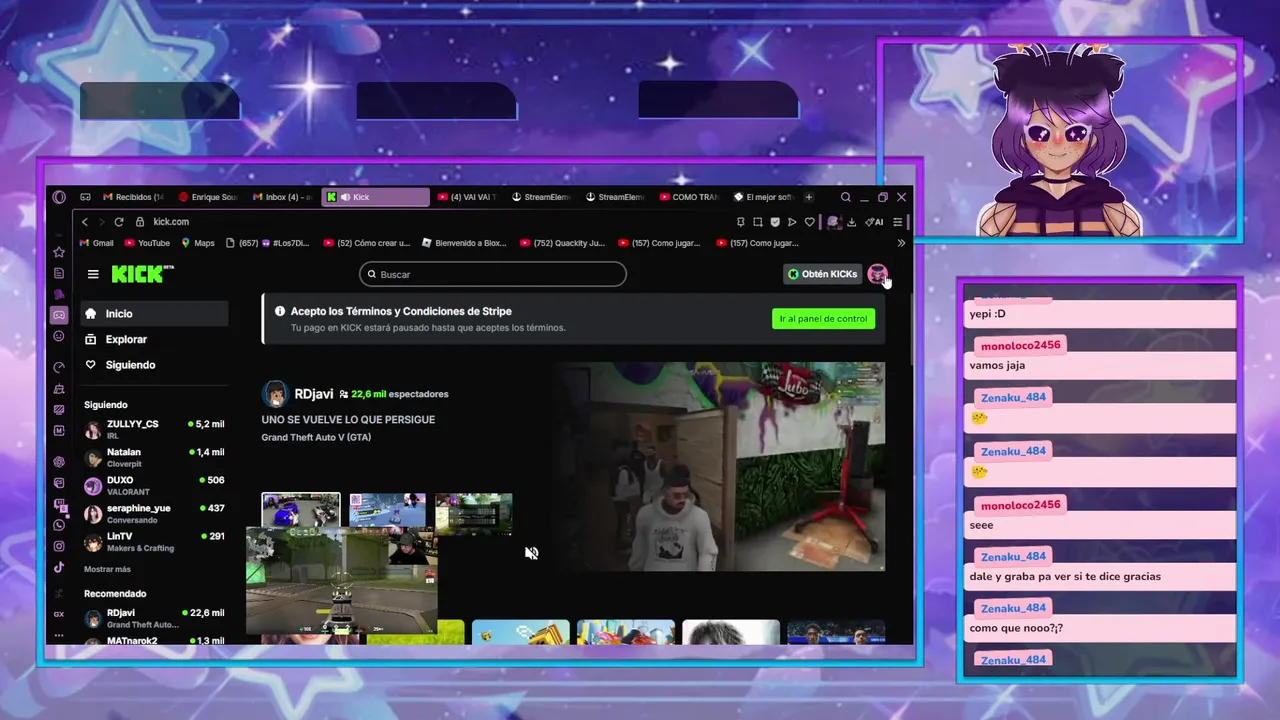Switch to the Inbox (4) tab

[282, 197]
